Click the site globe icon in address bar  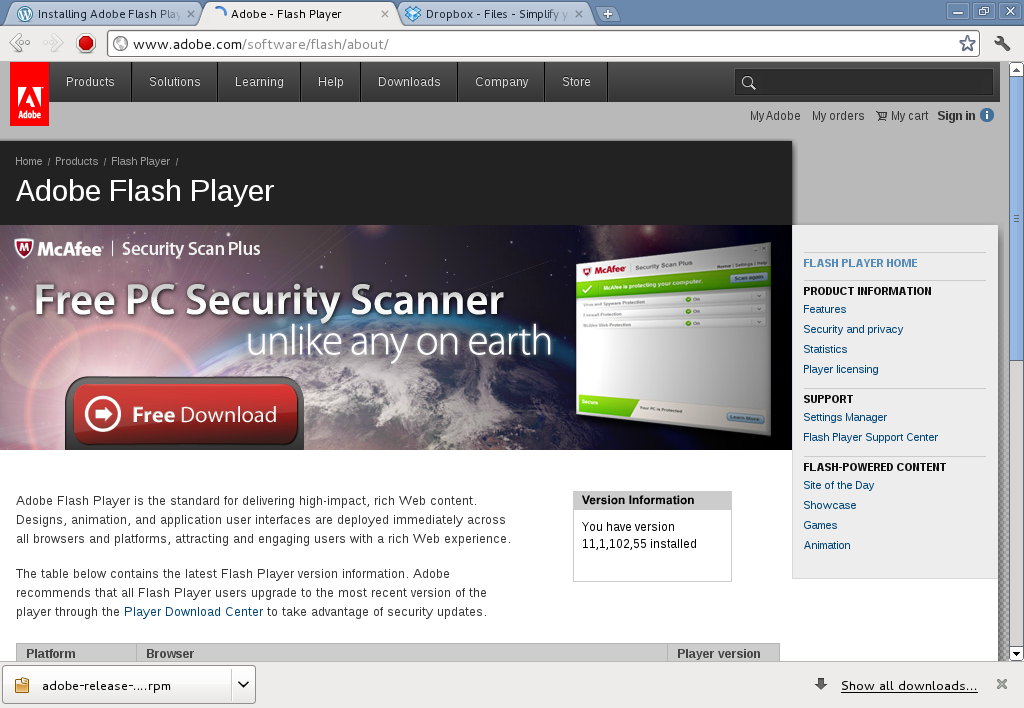[x=120, y=44]
